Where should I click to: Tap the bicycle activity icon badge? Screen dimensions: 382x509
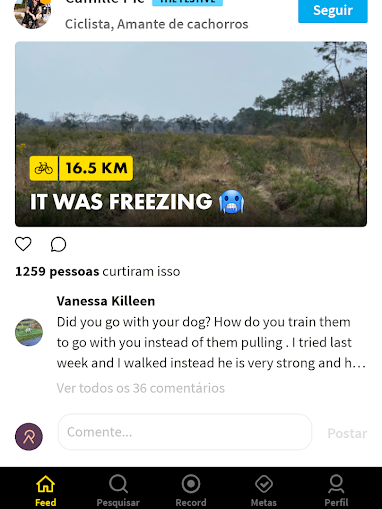44,168
